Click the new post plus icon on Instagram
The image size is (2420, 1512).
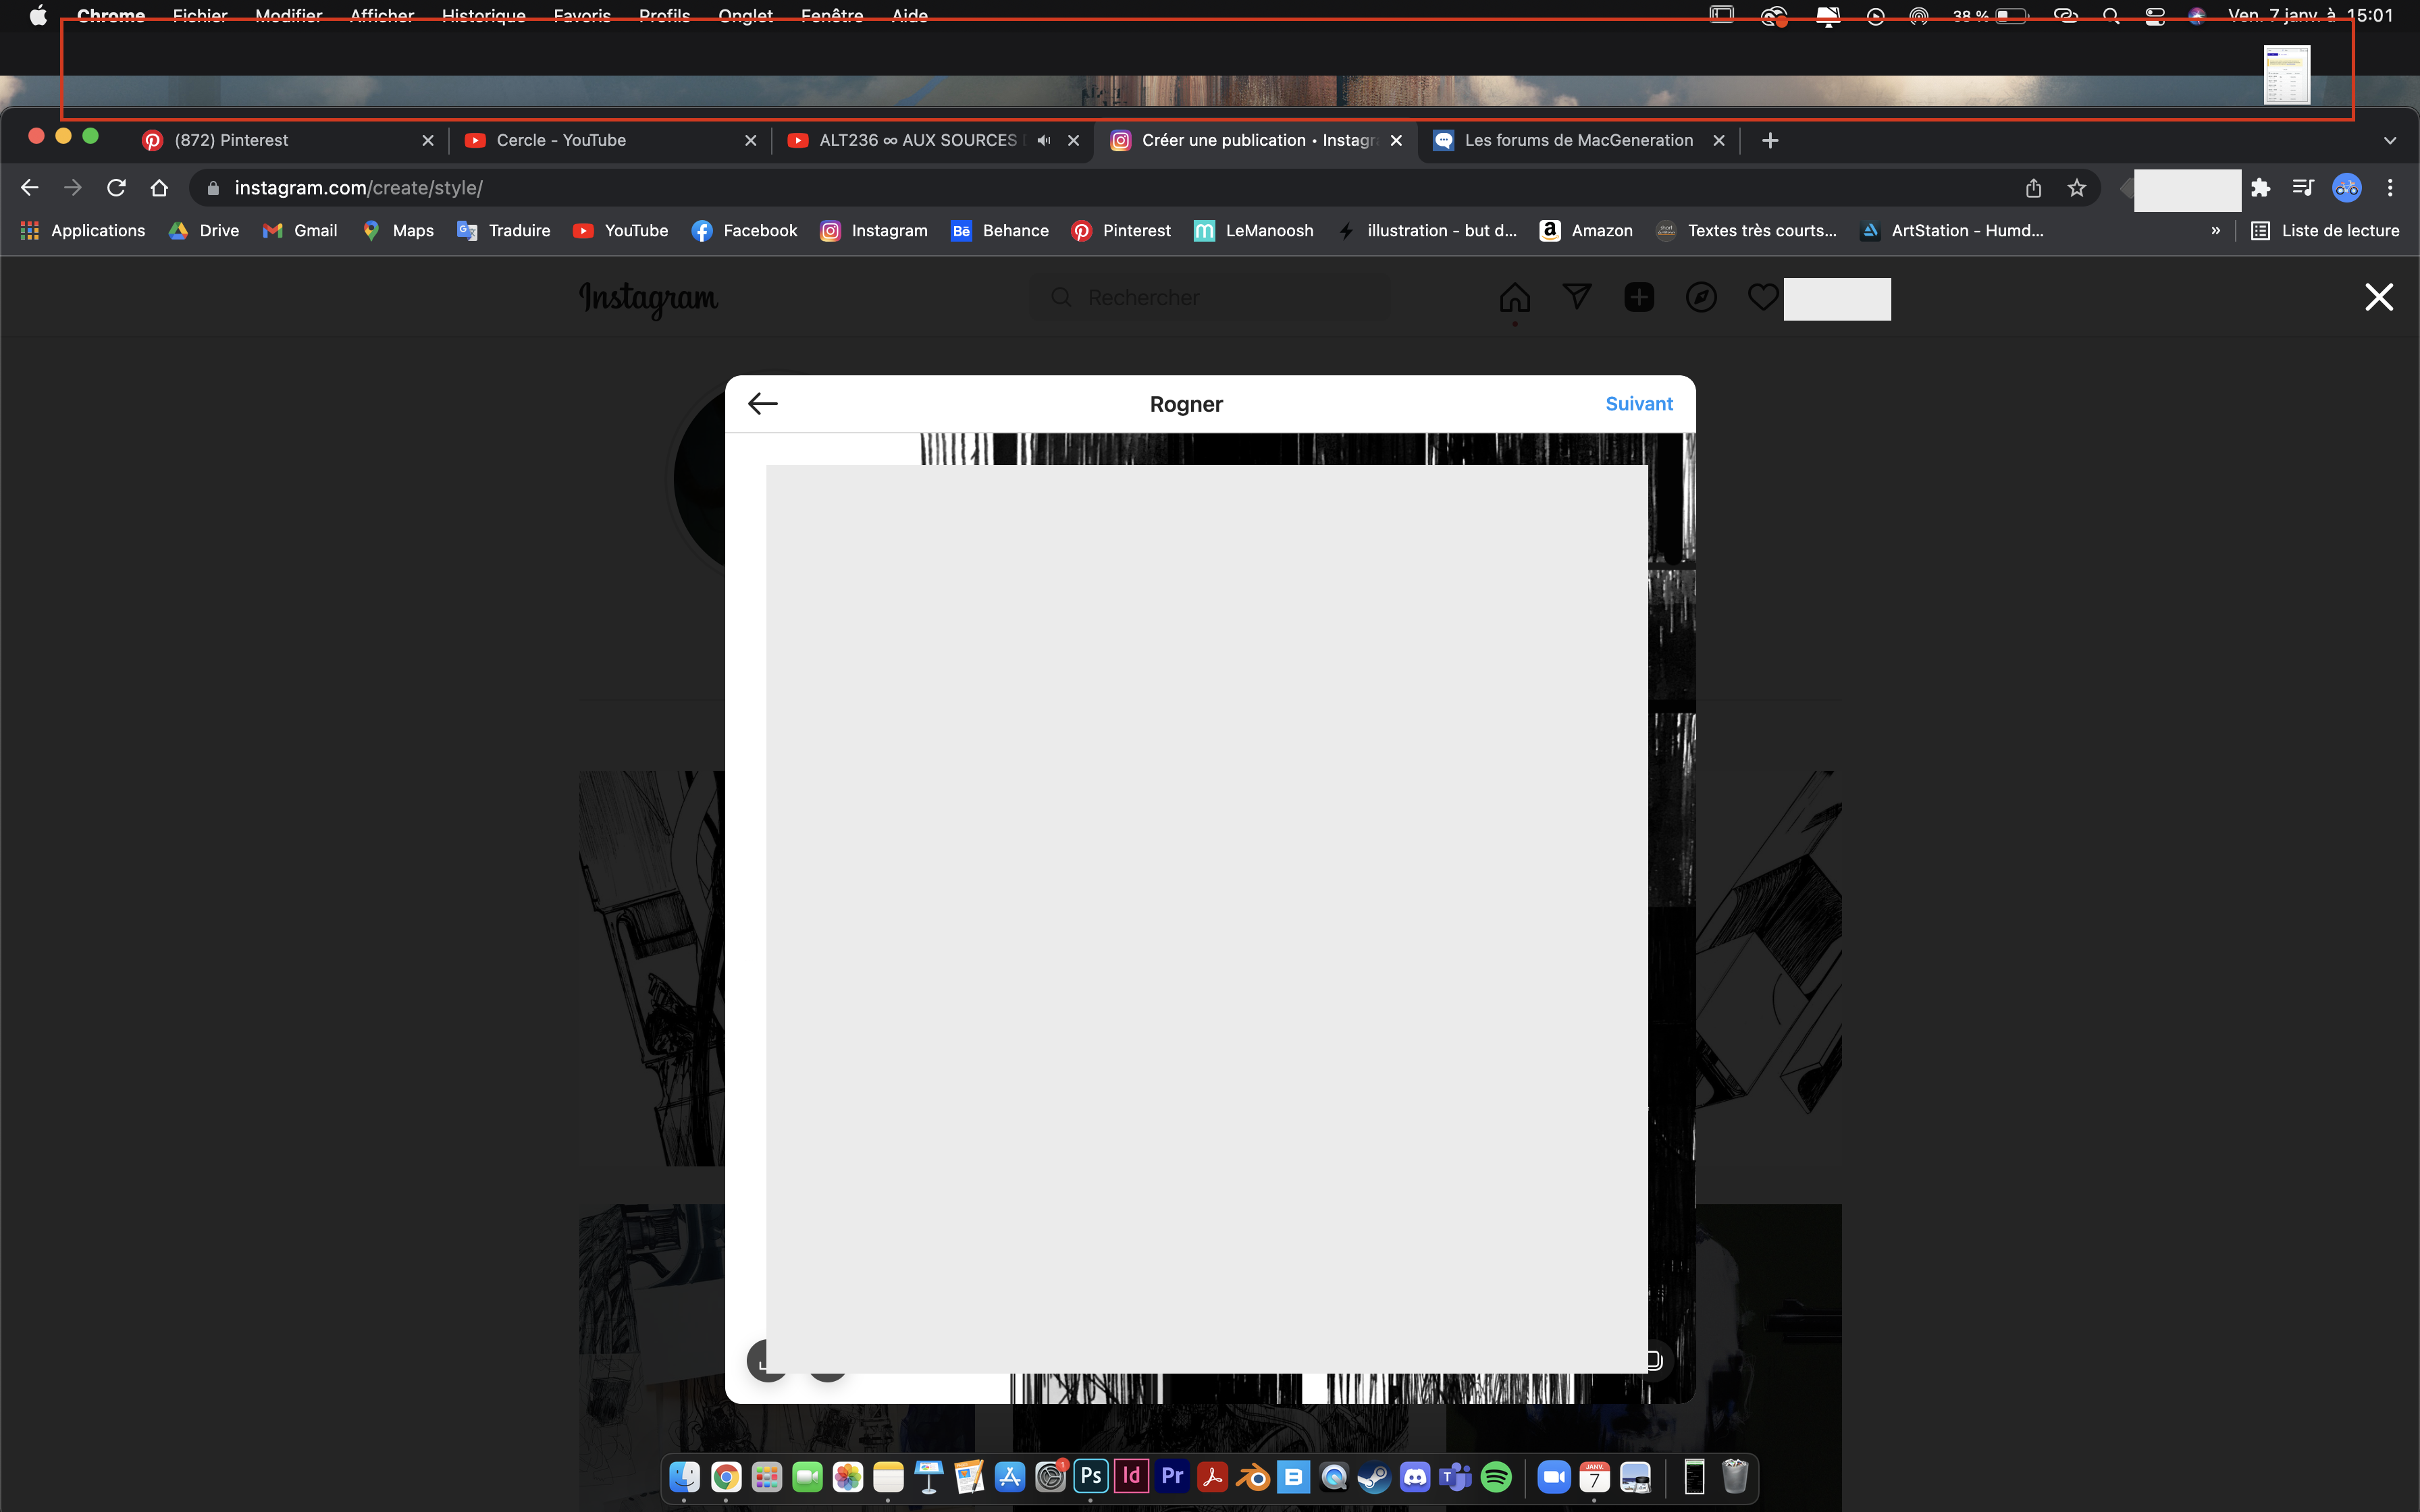(x=1638, y=297)
